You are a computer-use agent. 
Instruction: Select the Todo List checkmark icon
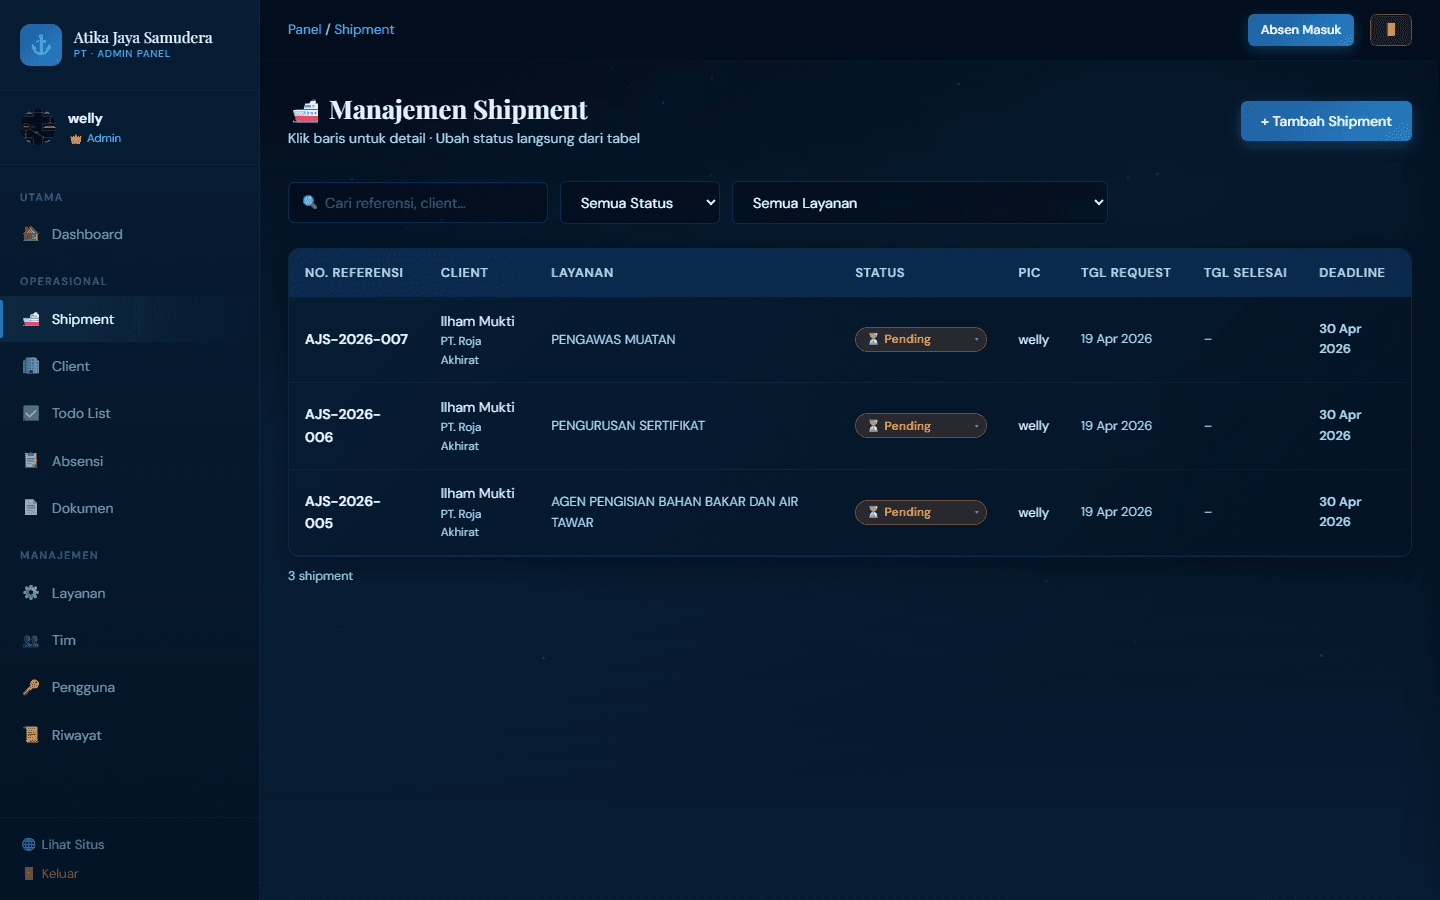click(x=31, y=413)
